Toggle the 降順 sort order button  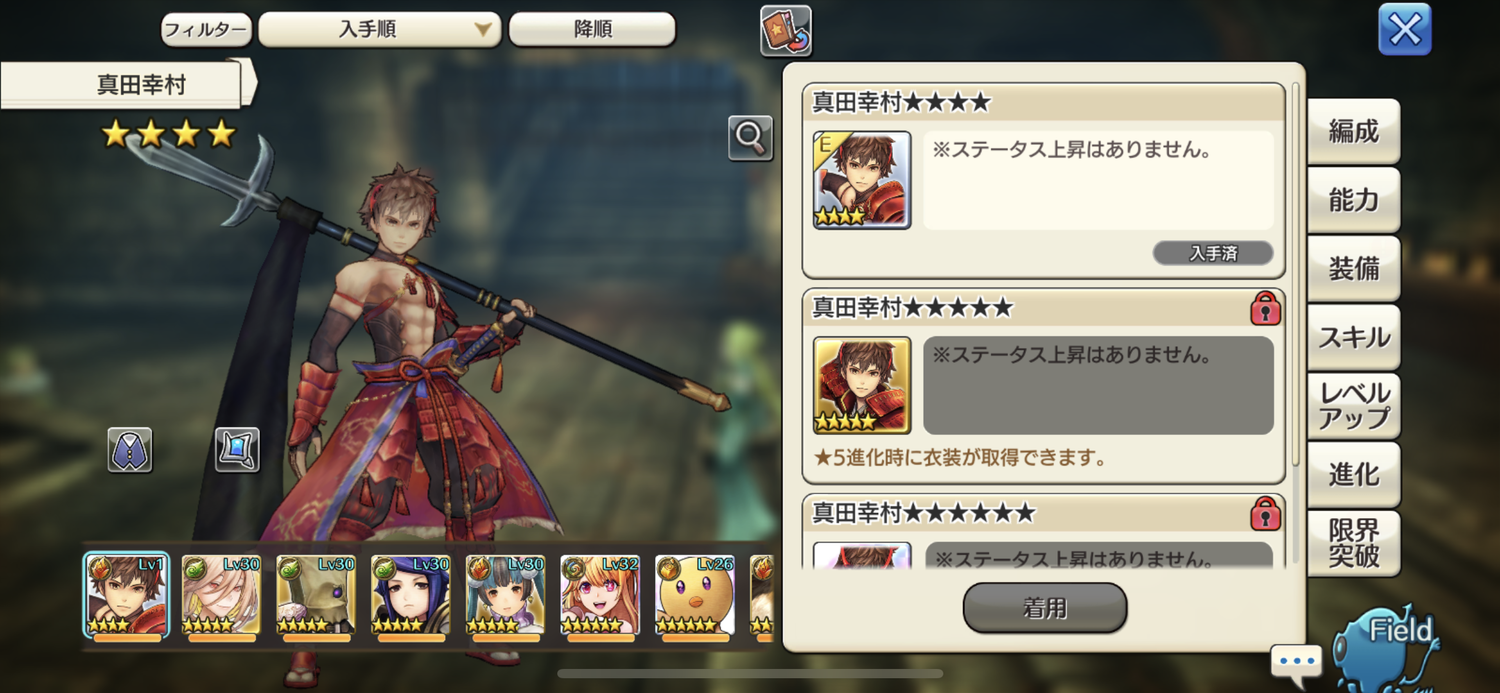pos(592,29)
